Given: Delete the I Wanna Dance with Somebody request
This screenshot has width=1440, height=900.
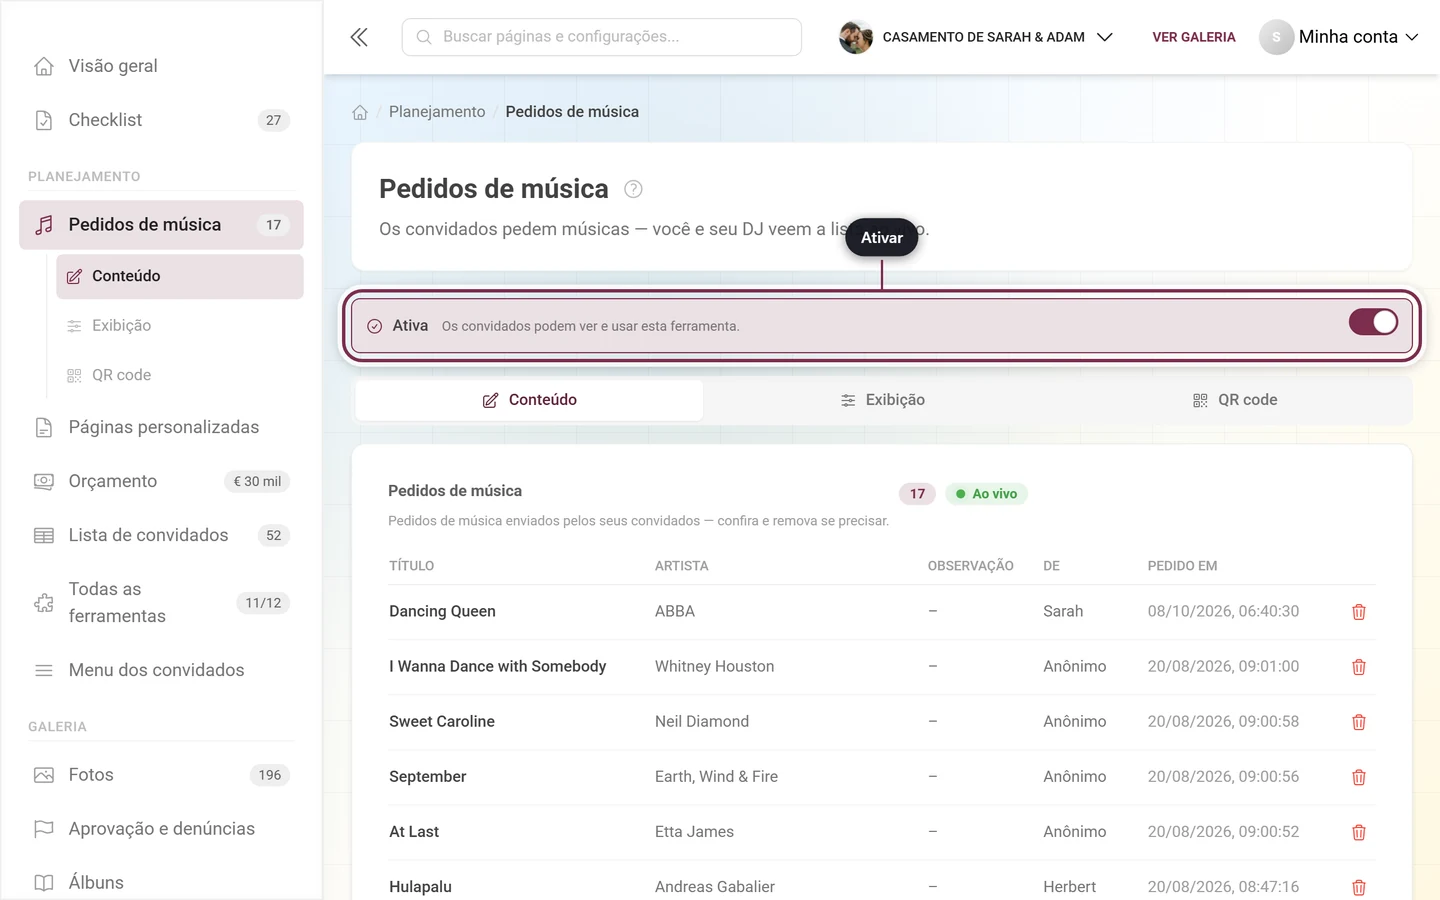Looking at the screenshot, I should point(1359,667).
